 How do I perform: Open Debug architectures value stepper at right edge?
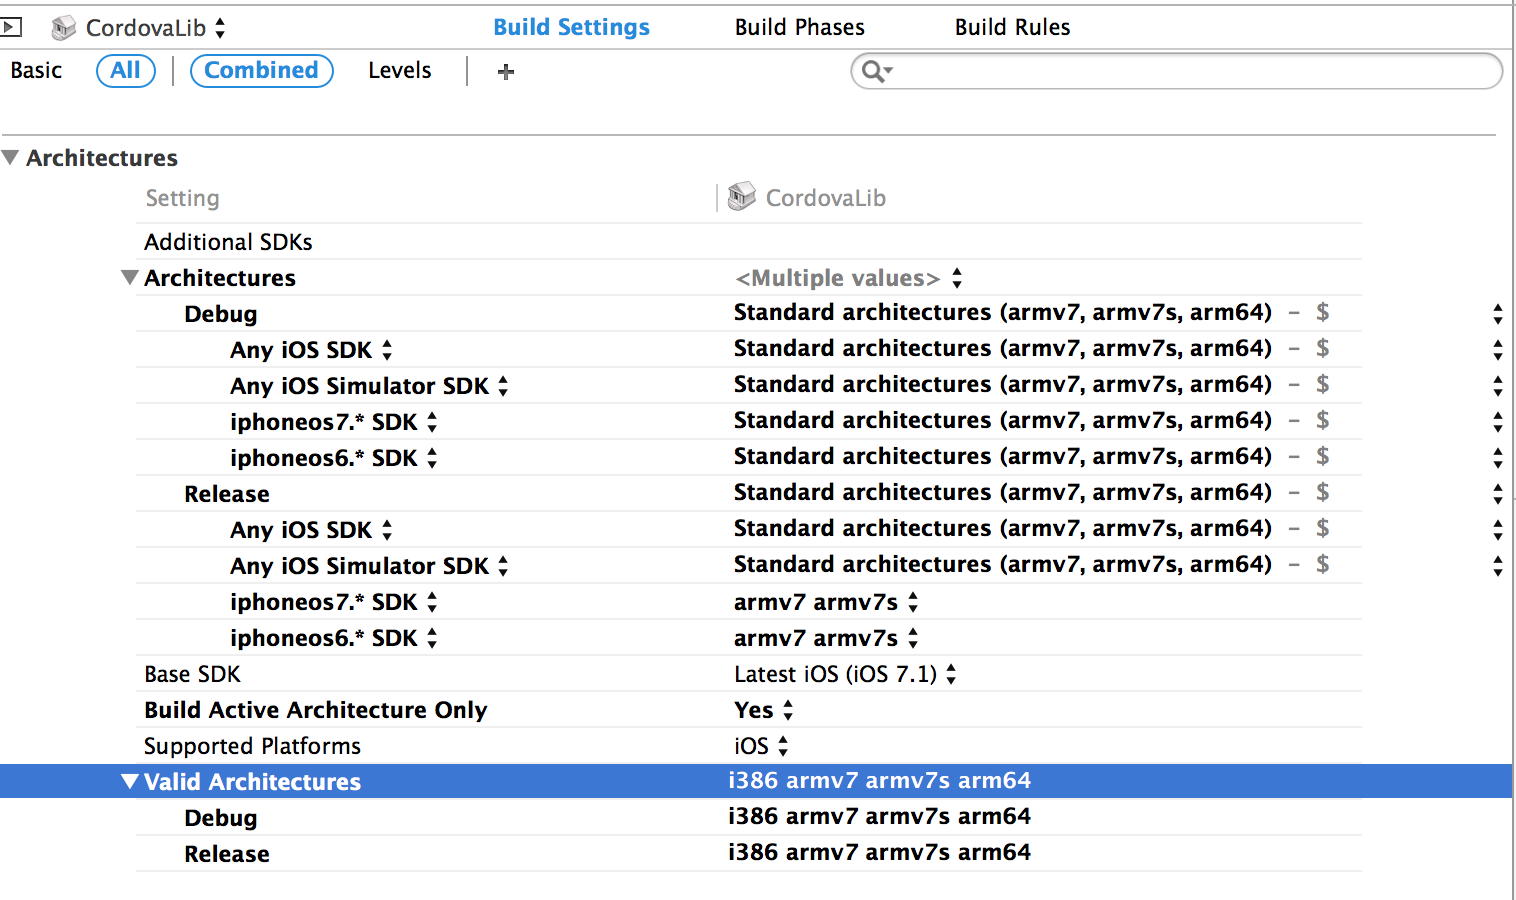(x=1497, y=313)
